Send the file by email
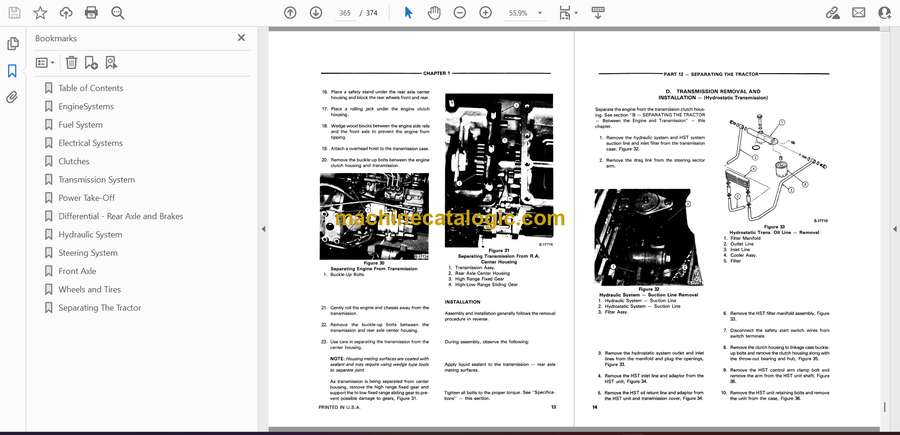 pyautogui.click(x=859, y=13)
